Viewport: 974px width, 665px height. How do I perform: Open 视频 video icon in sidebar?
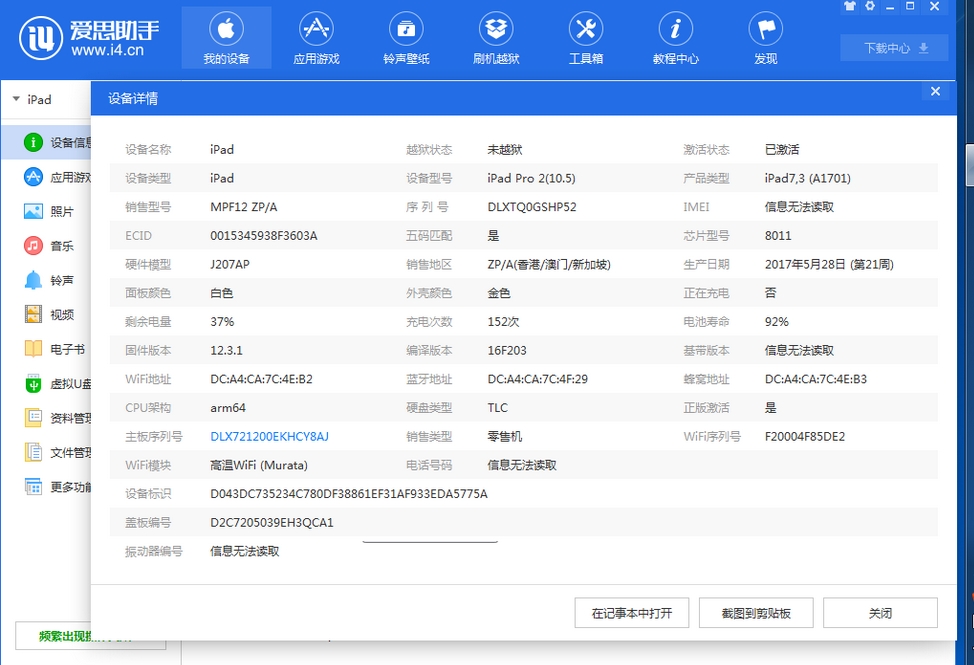coord(33,315)
